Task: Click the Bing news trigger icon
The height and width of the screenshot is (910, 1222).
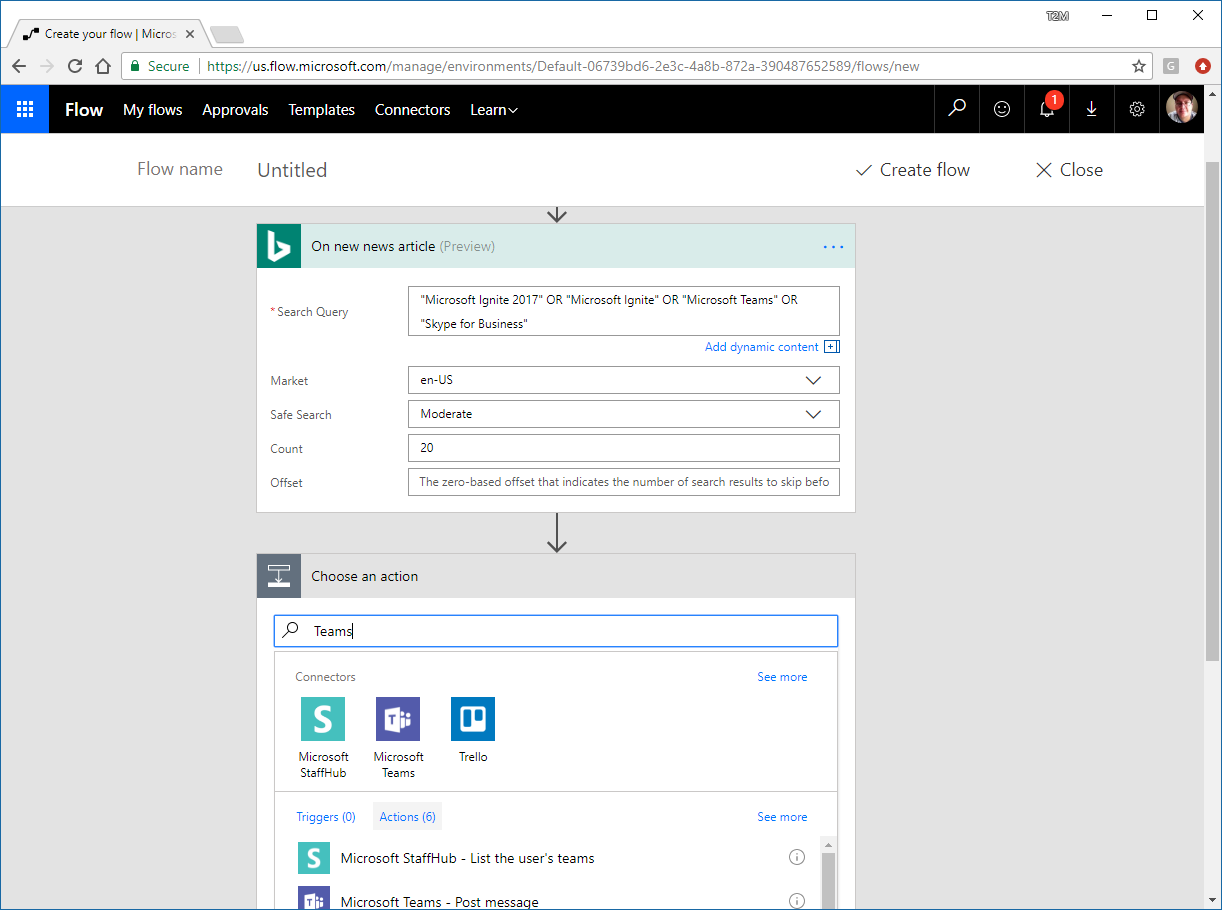Action: click(278, 245)
